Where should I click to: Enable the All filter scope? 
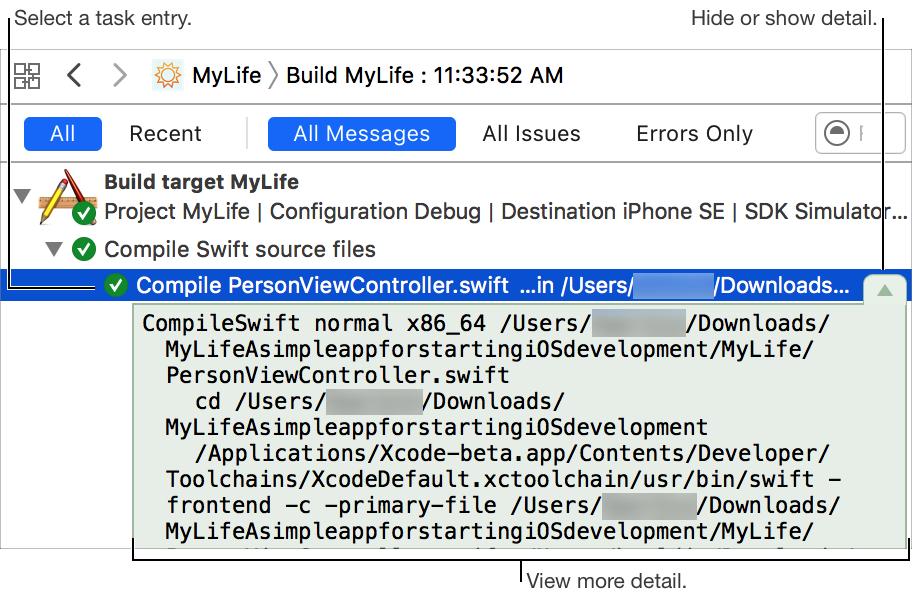(x=62, y=133)
